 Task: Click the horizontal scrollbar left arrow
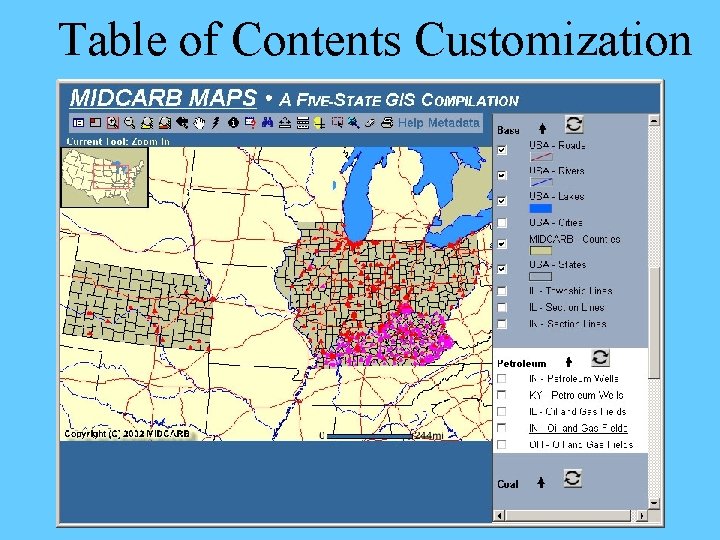pyautogui.click(x=499, y=516)
